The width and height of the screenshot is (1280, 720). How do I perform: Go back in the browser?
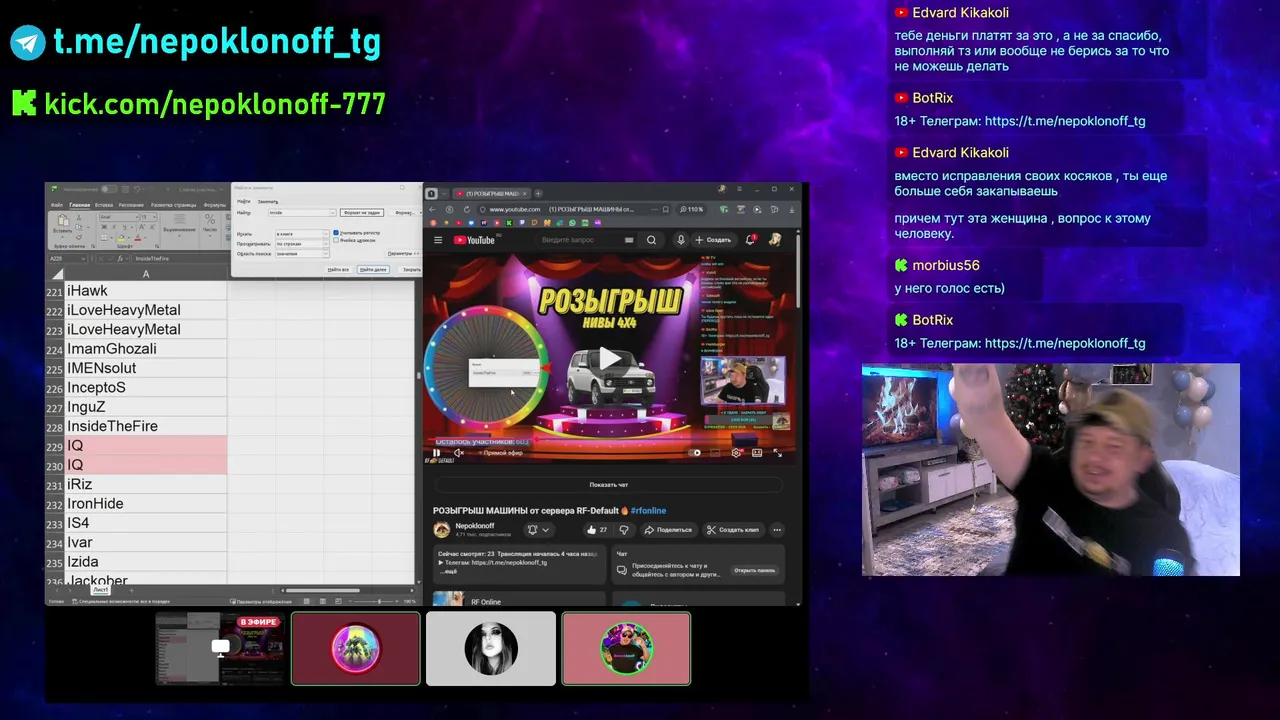pyautogui.click(x=432, y=209)
